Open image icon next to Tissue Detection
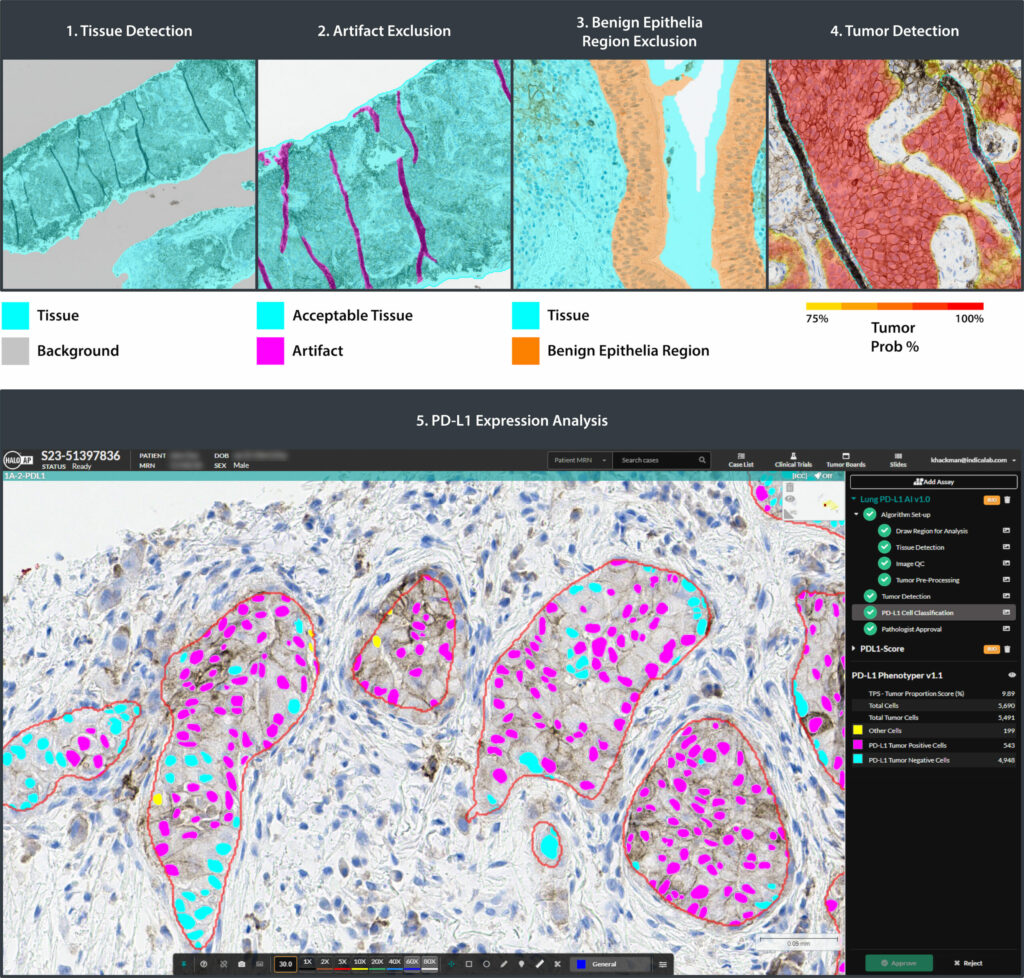The height and width of the screenshot is (978, 1024). (1007, 547)
